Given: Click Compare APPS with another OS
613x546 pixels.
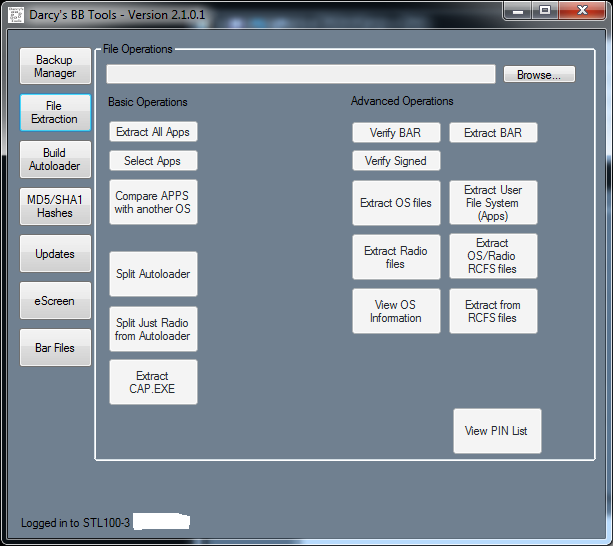Looking at the screenshot, I should click(x=153, y=203).
